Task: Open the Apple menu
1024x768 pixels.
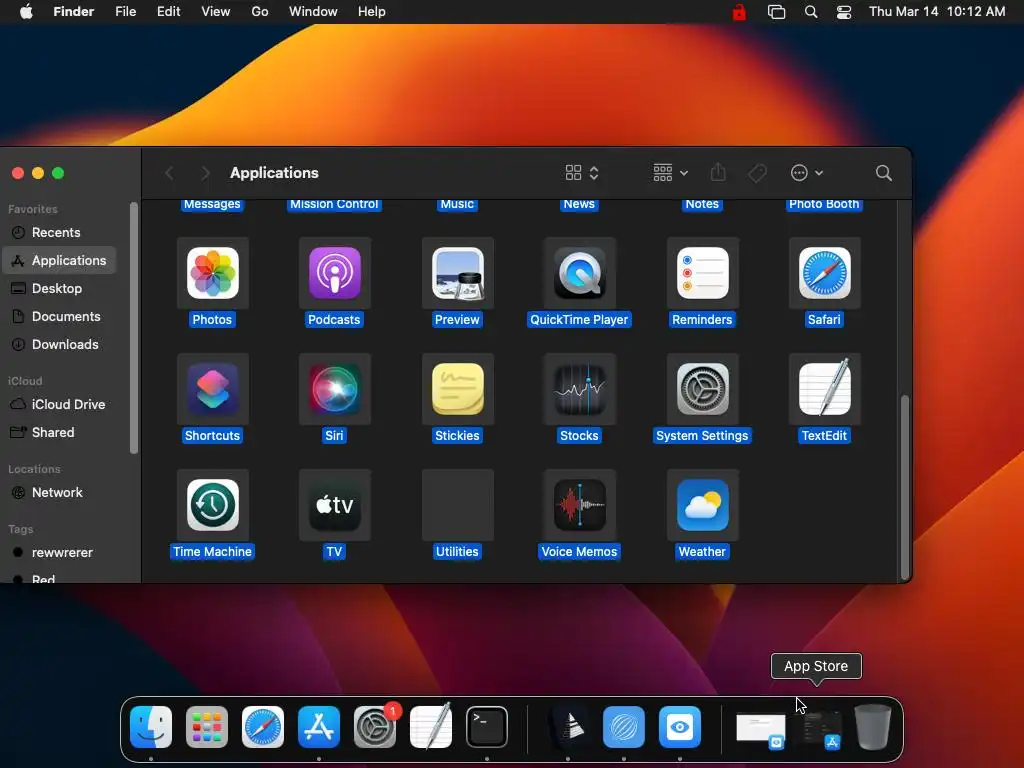Action: [x=26, y=12]
